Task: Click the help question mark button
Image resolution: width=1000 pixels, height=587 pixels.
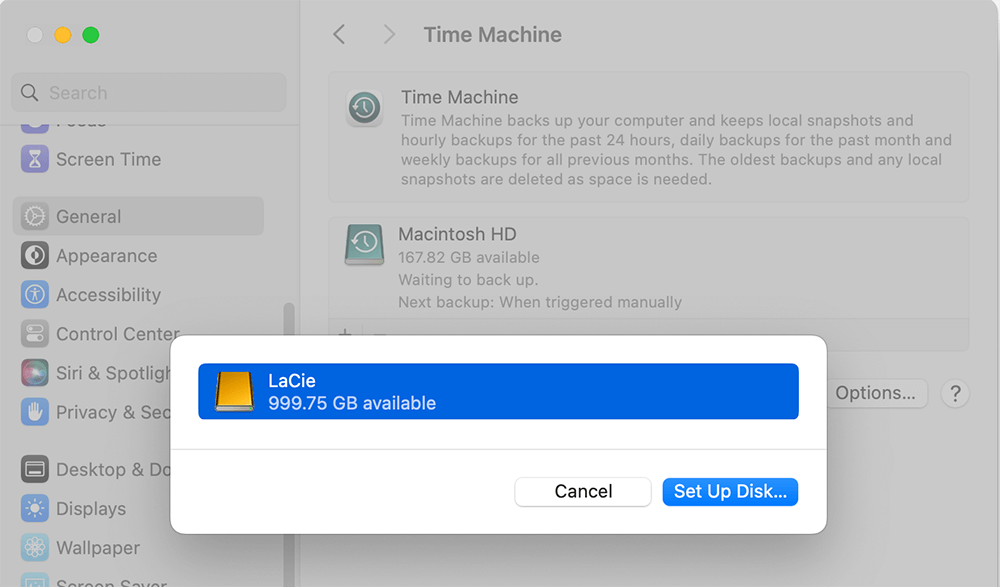Action: click(x=954, y=394)
